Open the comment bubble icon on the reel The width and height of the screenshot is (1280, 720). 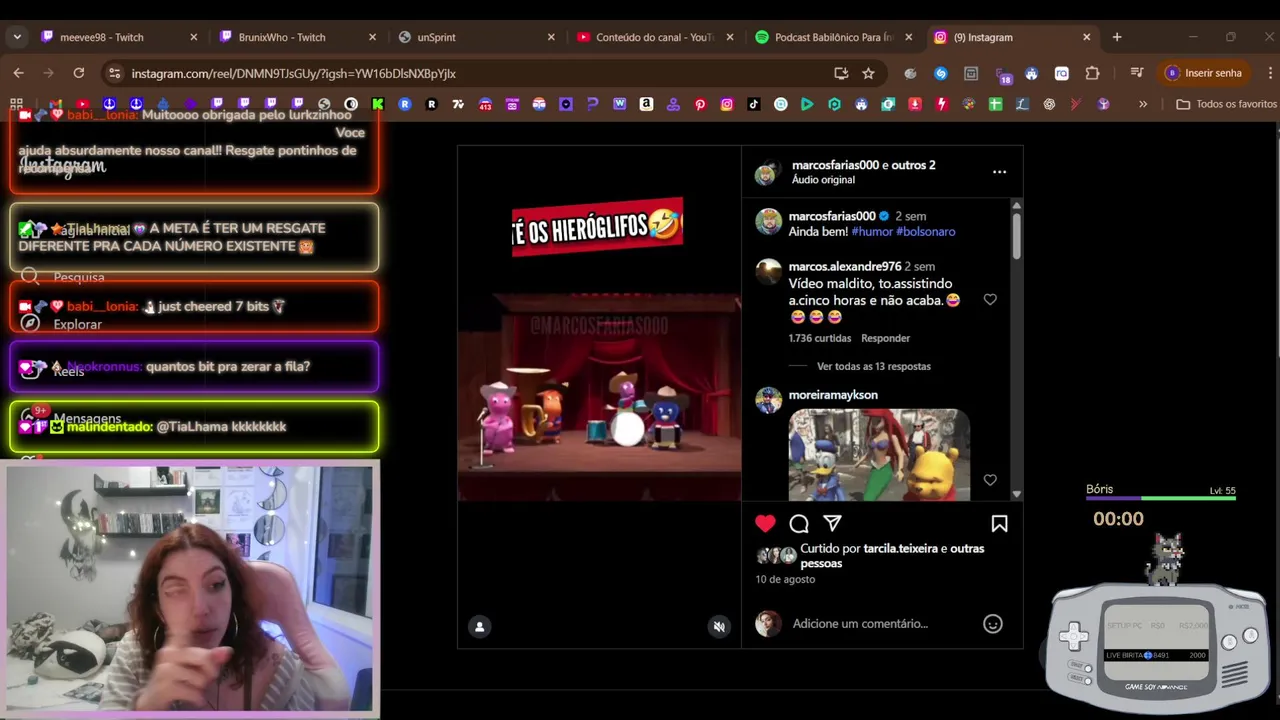point(799,523)
